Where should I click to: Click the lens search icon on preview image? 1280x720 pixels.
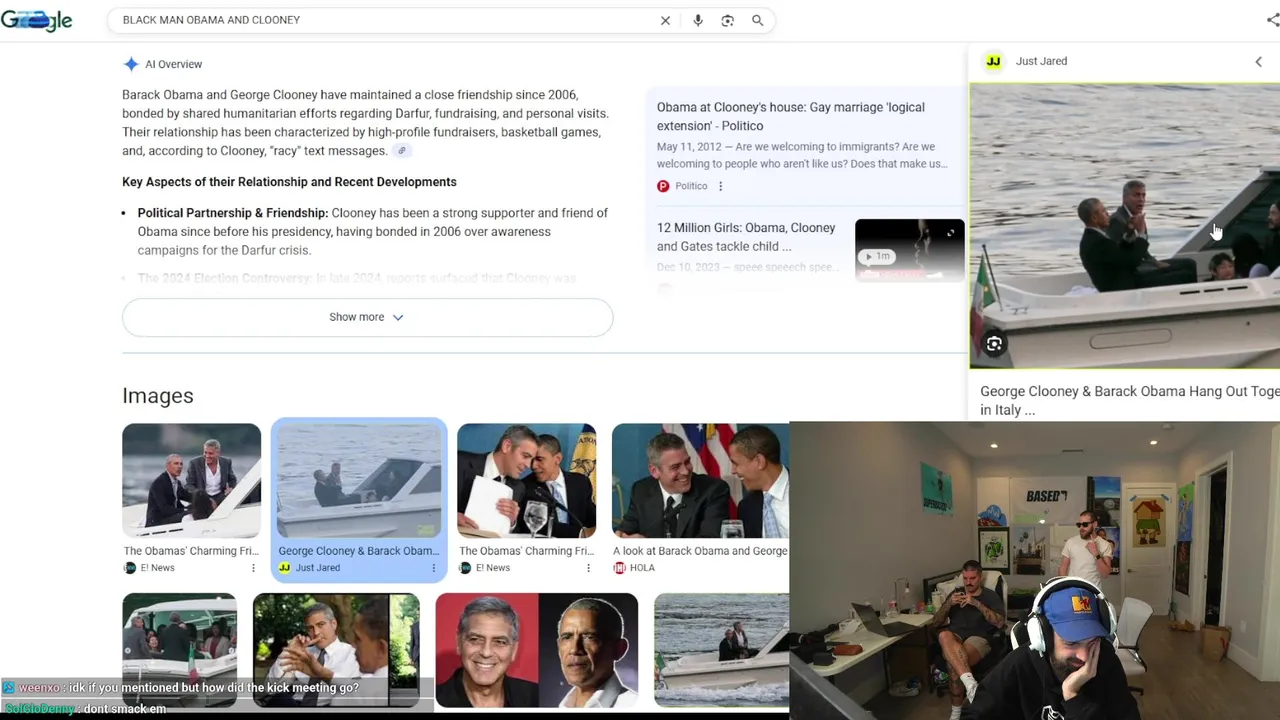pyautogui.click(x=994, y=344)
